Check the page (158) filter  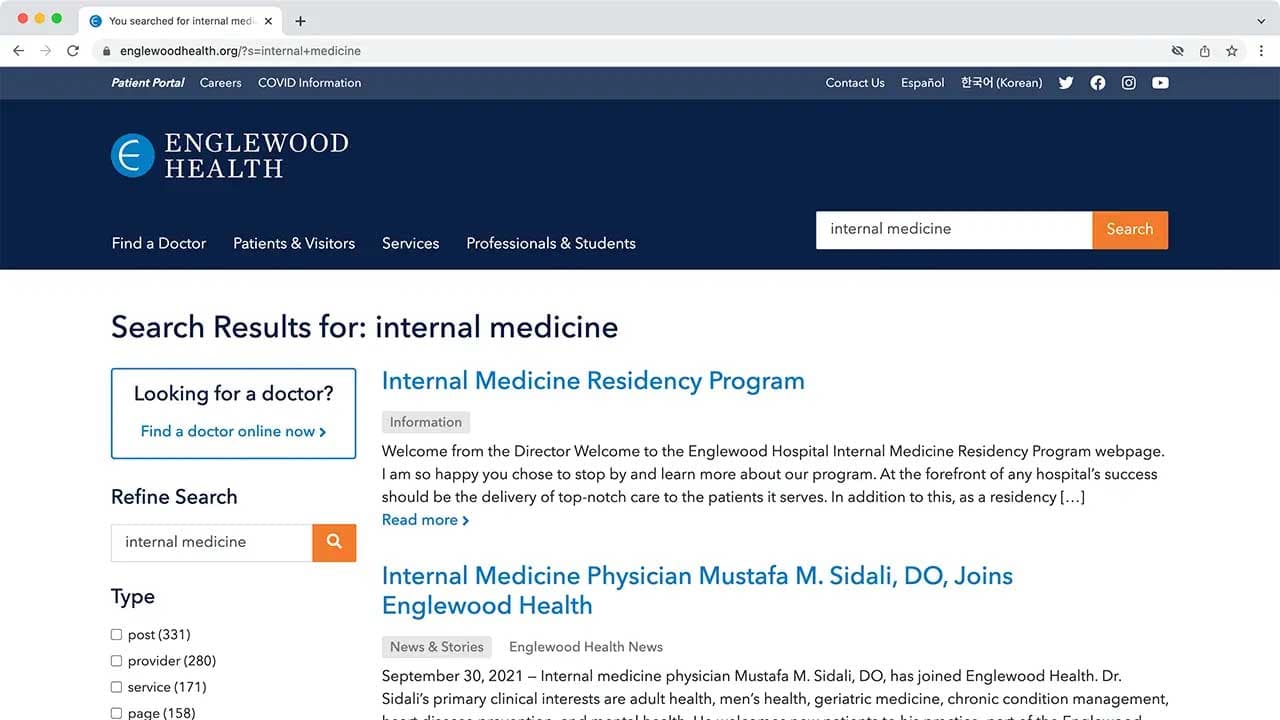click(x=116, y=713)
